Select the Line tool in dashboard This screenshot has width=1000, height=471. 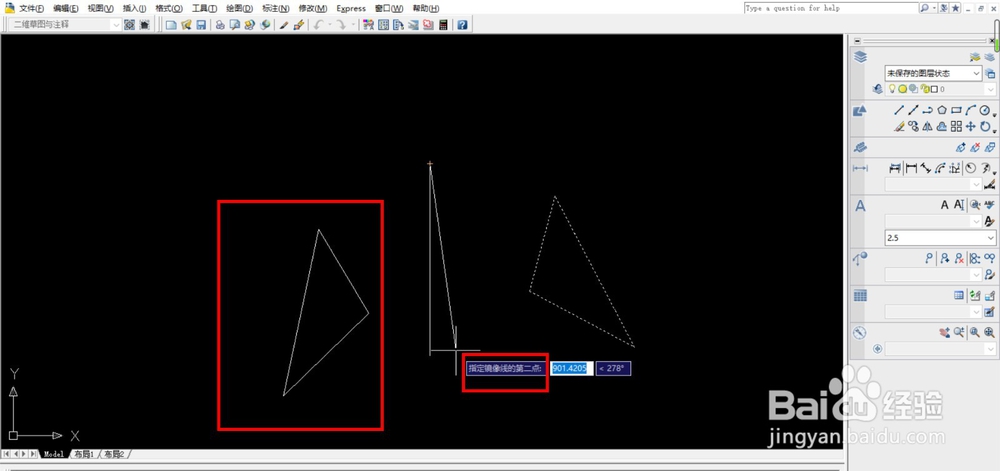tap(899, 110)
